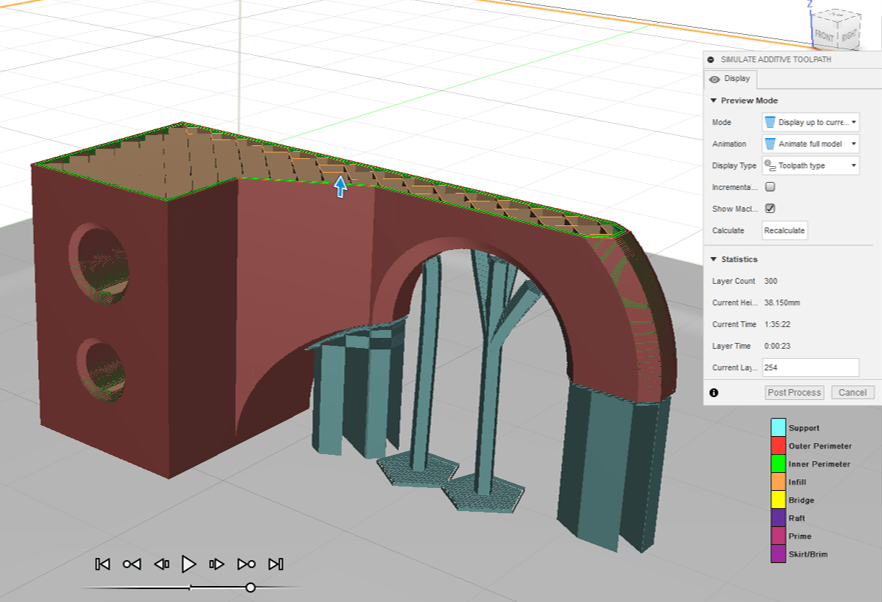
Task: Enable the Incremental checkbox
Action: (x=770, y=187)
